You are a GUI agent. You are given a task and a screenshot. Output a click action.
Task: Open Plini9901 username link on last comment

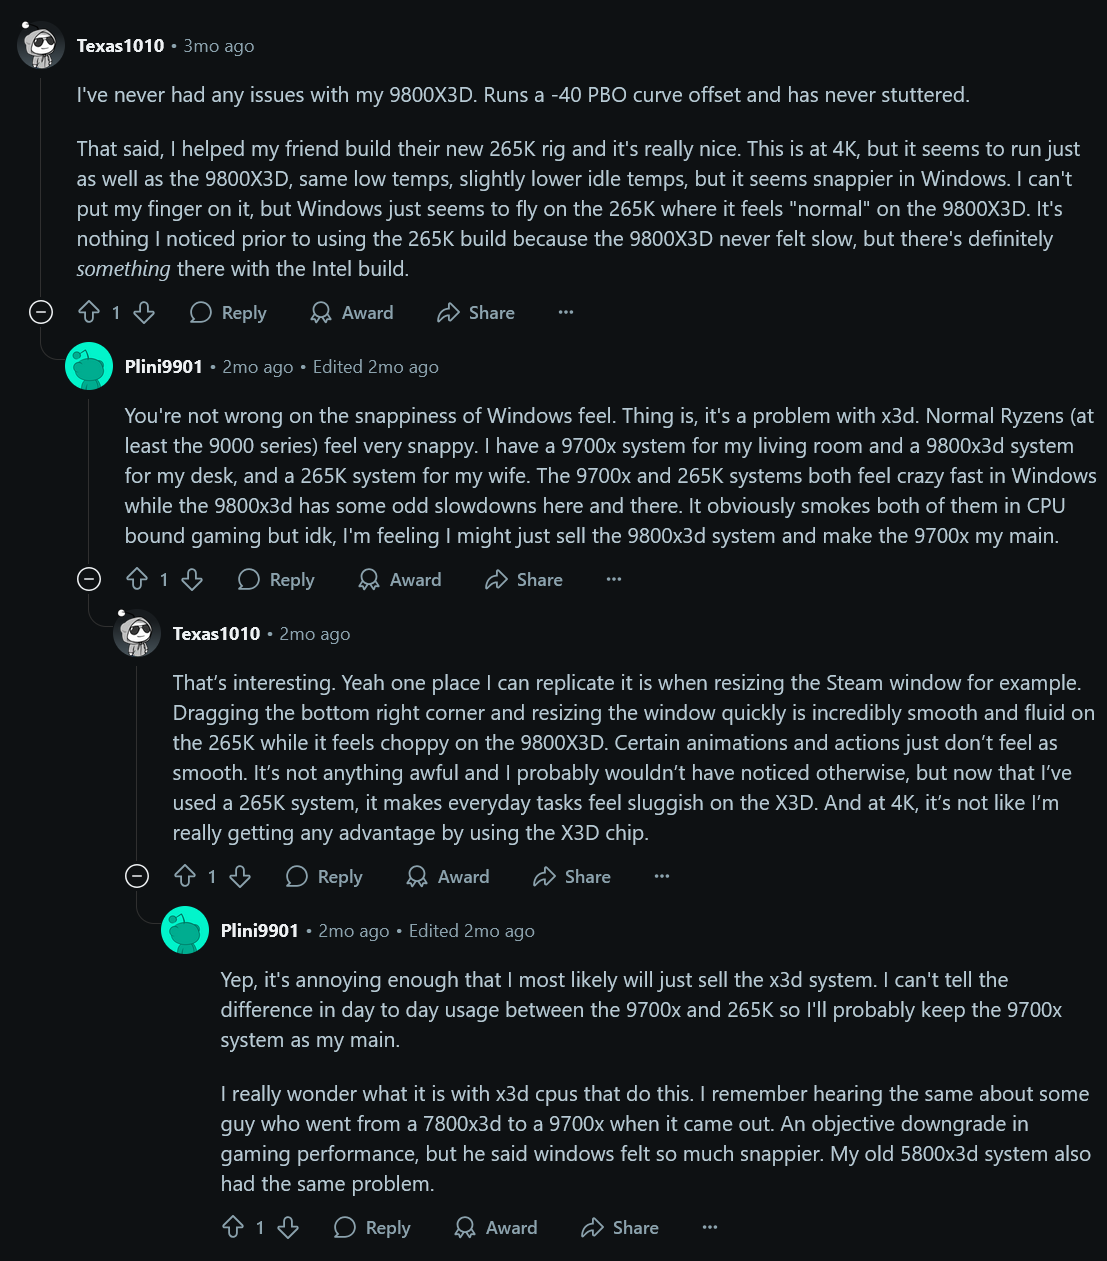[259, 931]
